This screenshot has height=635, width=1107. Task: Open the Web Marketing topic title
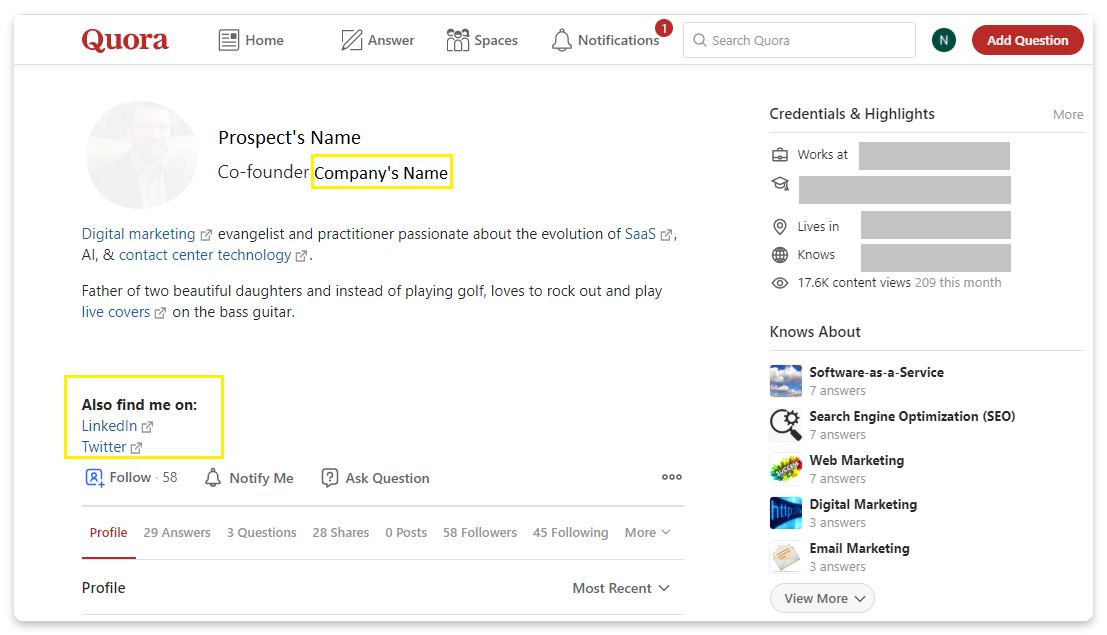(856, 461)
